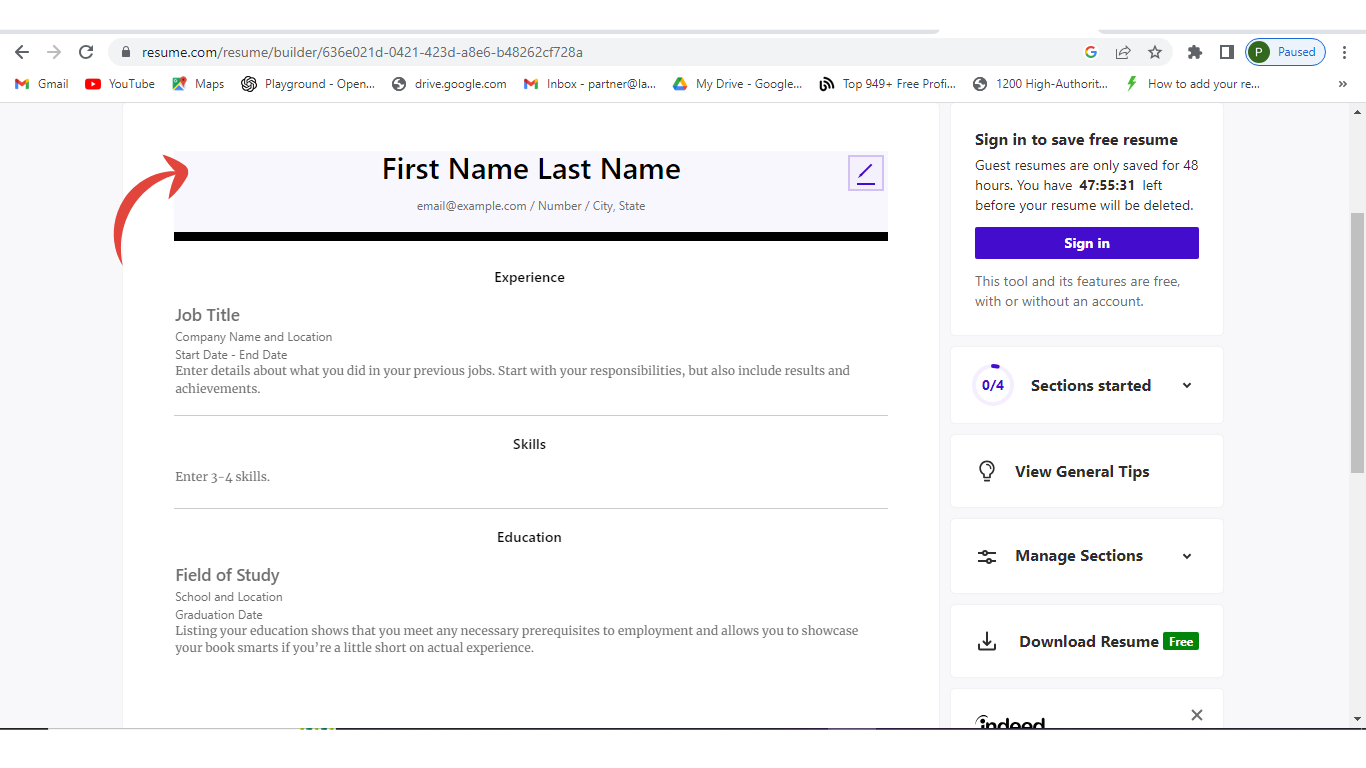This screenshot has width=1366, height=768.
Task: Click the Manage Sections sliders icon
Action: [x=987, y=557]
